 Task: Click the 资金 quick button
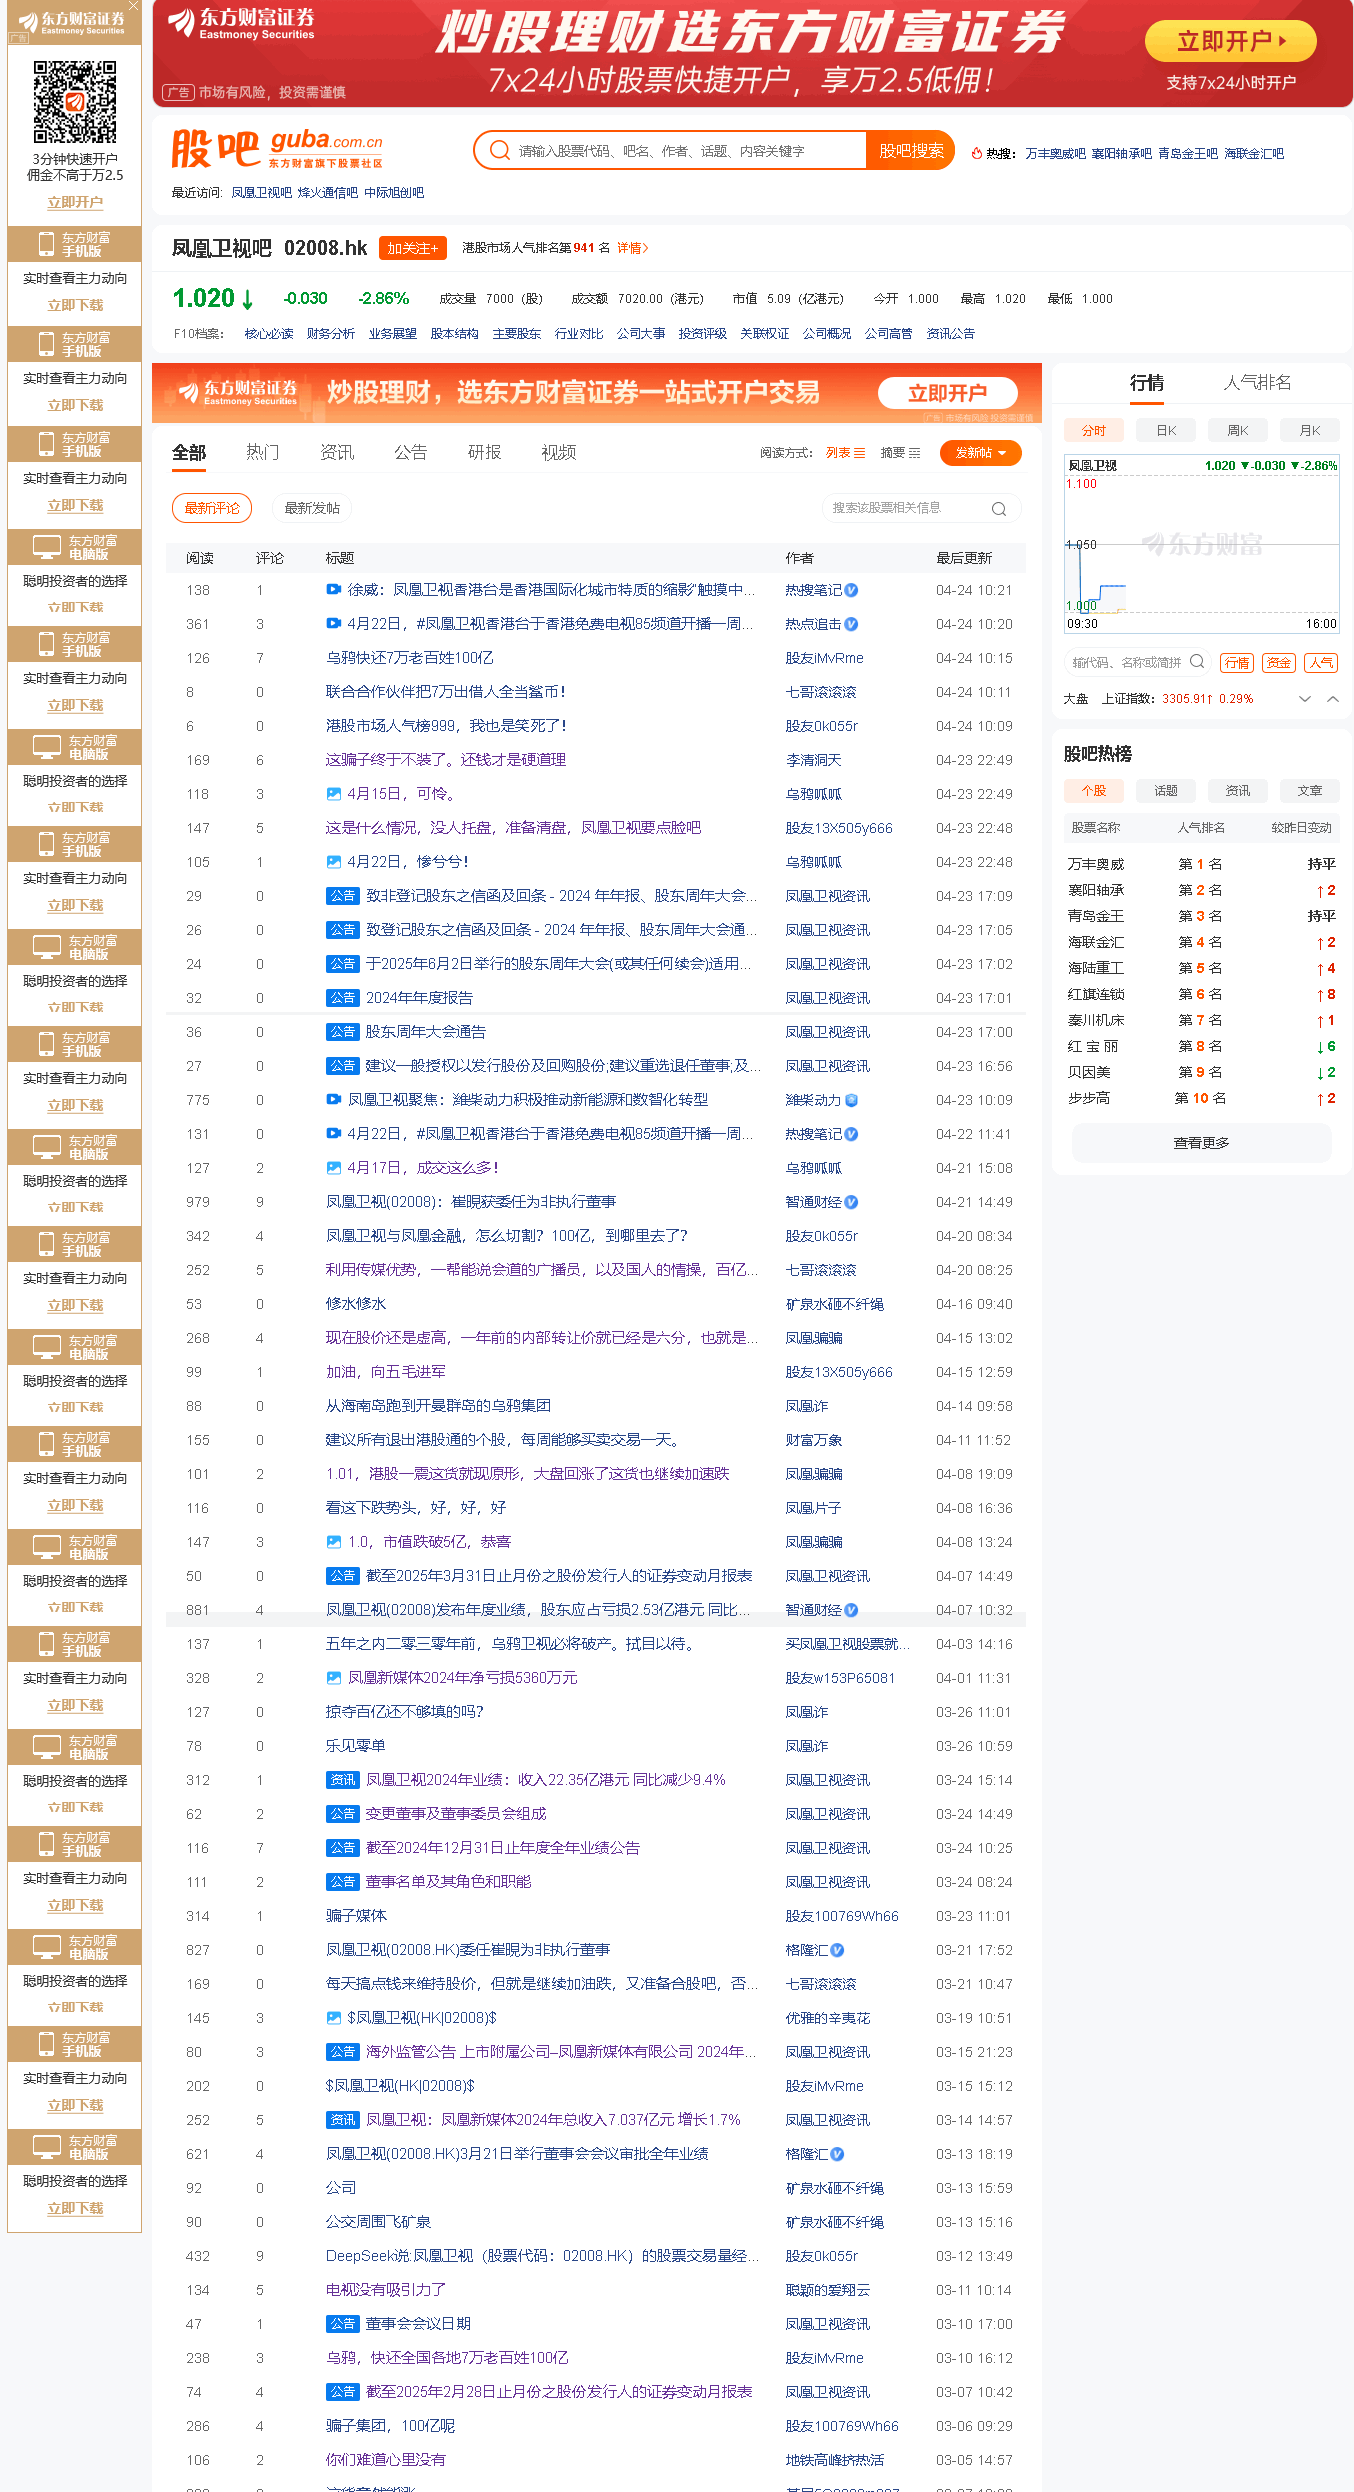[x=1279, y=663]
